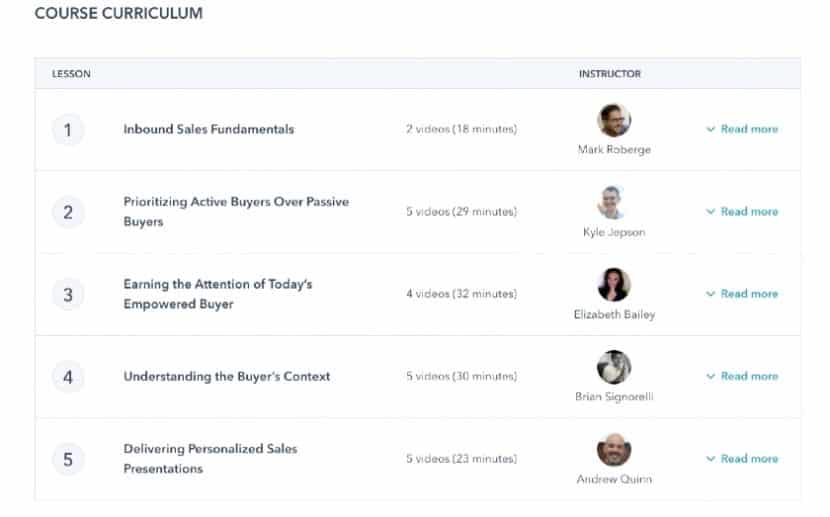Screen dimensions: 830x517
Task: Open Delivering Personalized Sales Presentations lesson title
Action: click(x=210, y=459)
